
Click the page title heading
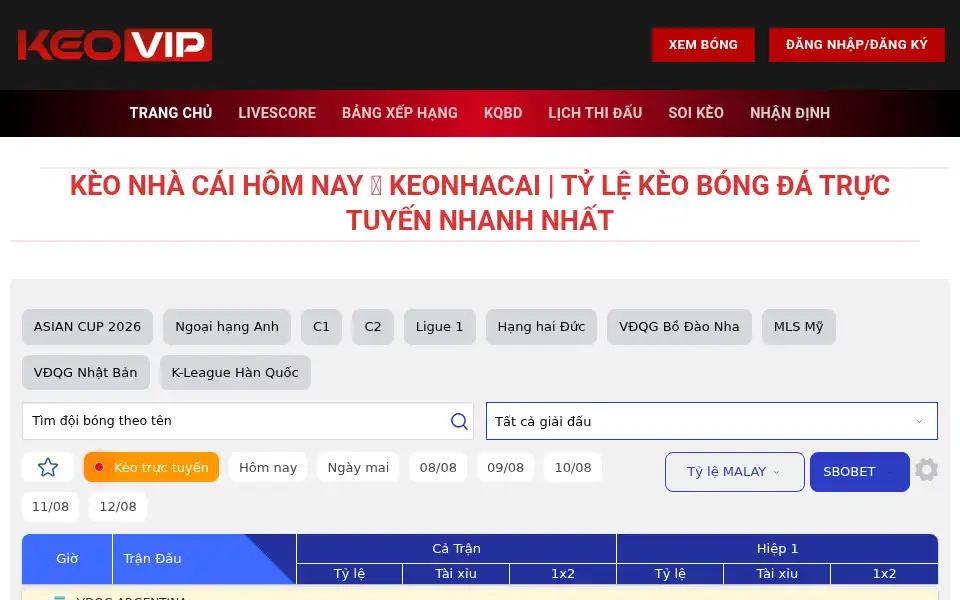point(479,203)
